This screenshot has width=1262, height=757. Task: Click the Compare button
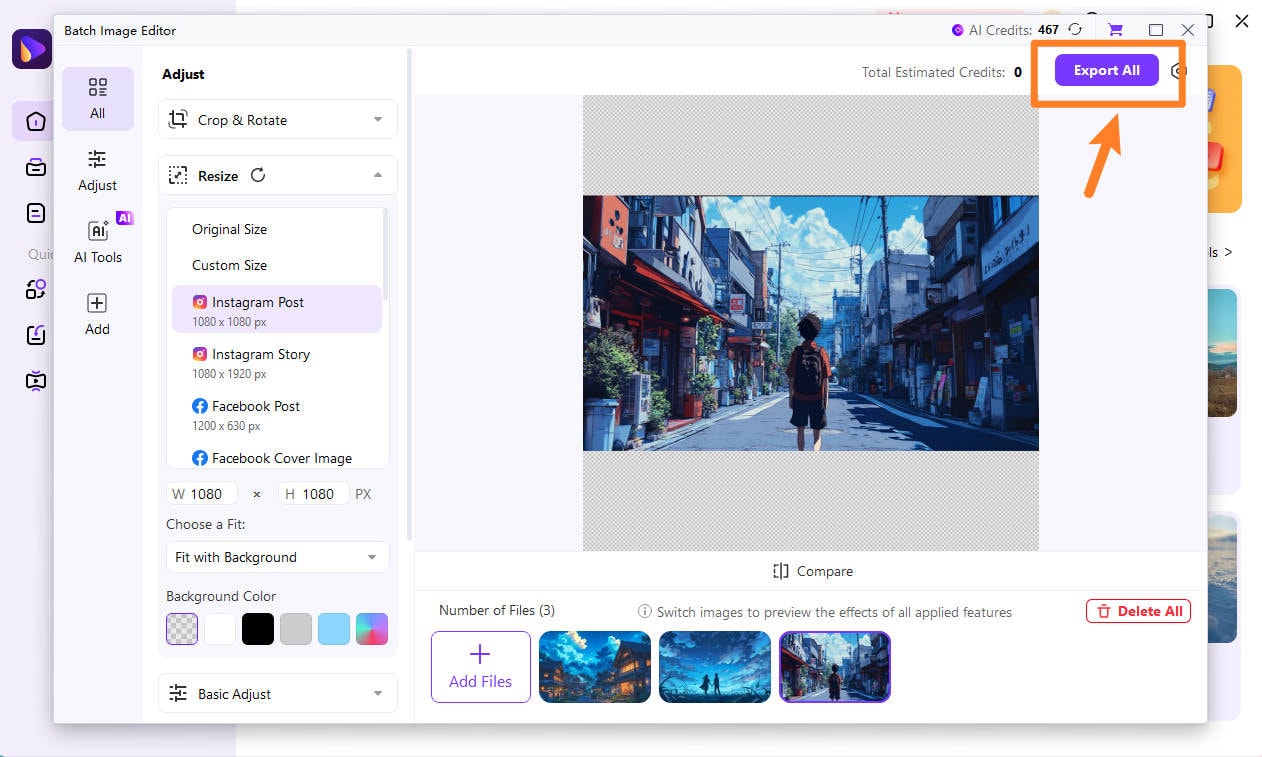812,571
